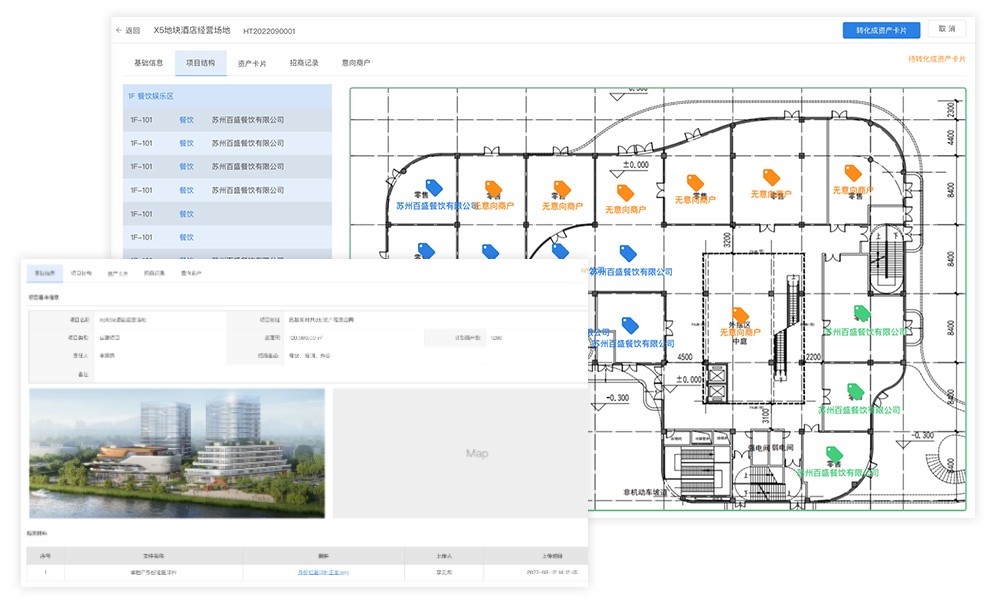Switch to the 基础信息 tab in the back window
This screenshot has width=997, height=602.
pyautogui.click(x=148, y=63)
